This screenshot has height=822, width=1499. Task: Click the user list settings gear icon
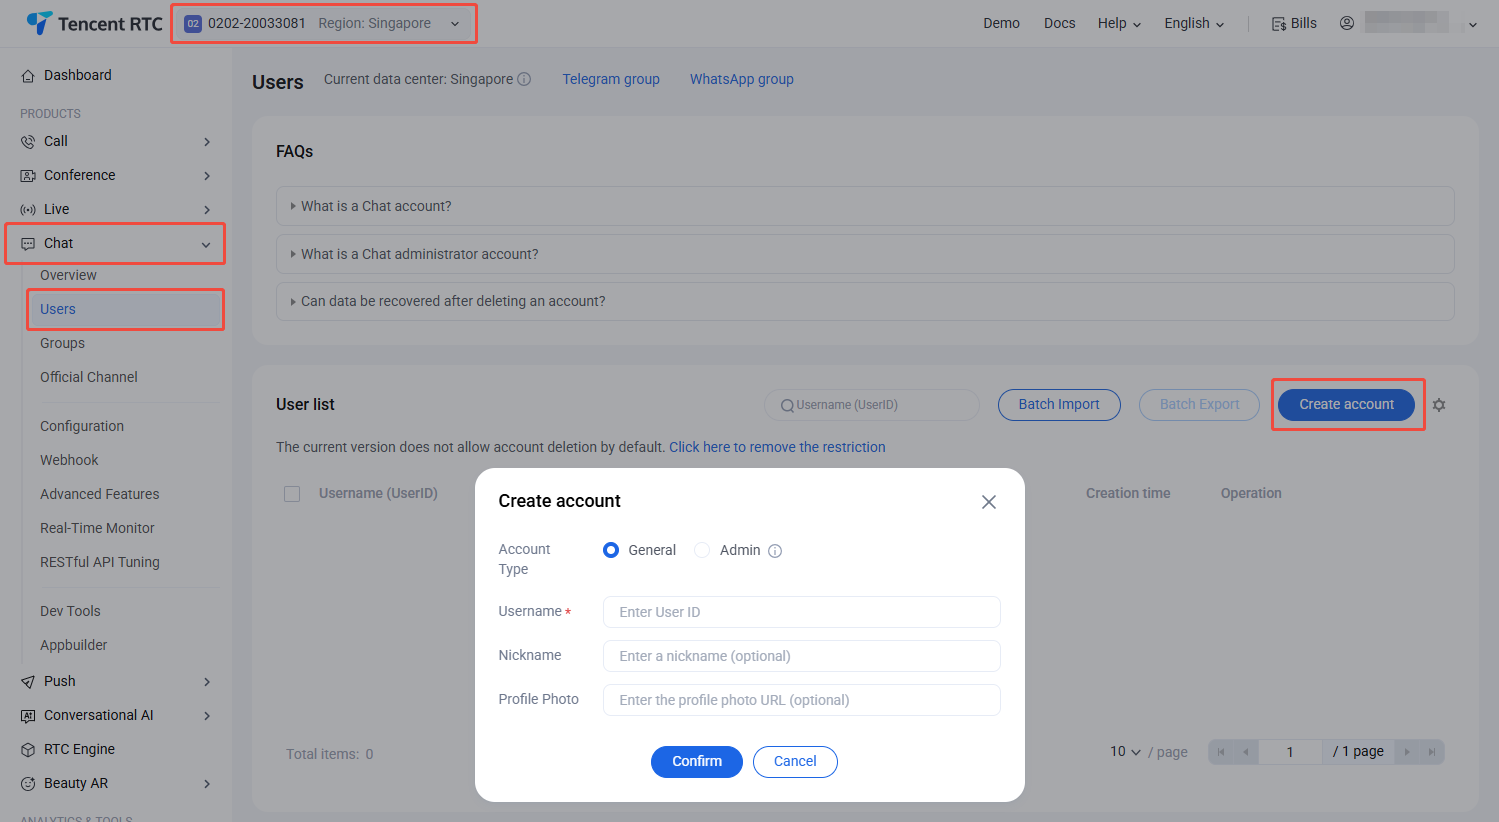tap(1439, 405)
